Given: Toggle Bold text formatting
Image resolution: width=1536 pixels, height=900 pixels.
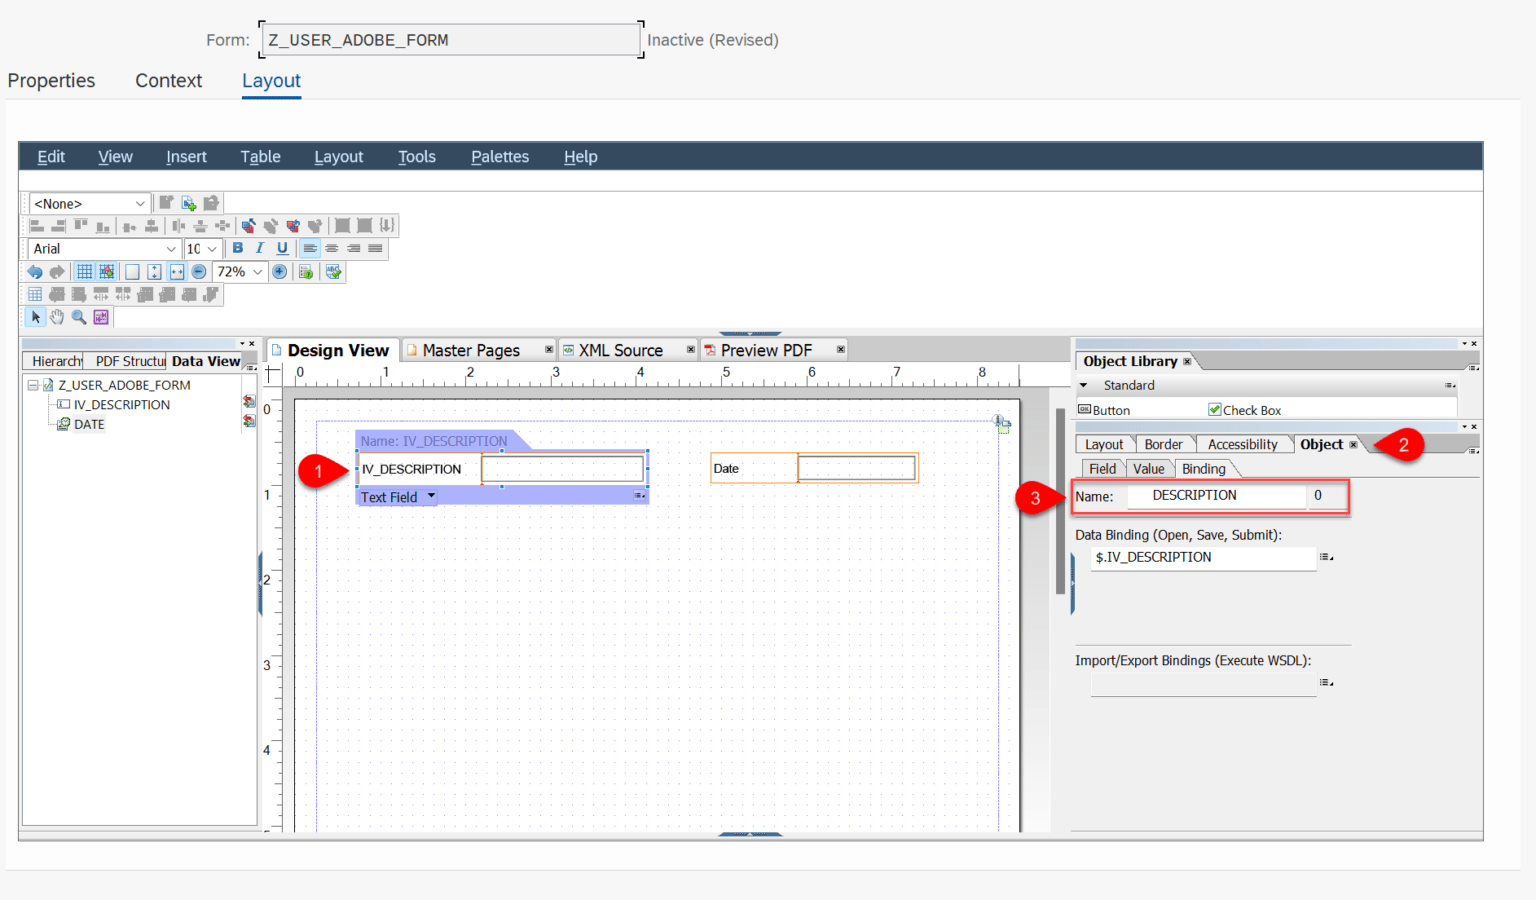Looking at the screenshot, I should pyautogui.click(x=237, y=248).
